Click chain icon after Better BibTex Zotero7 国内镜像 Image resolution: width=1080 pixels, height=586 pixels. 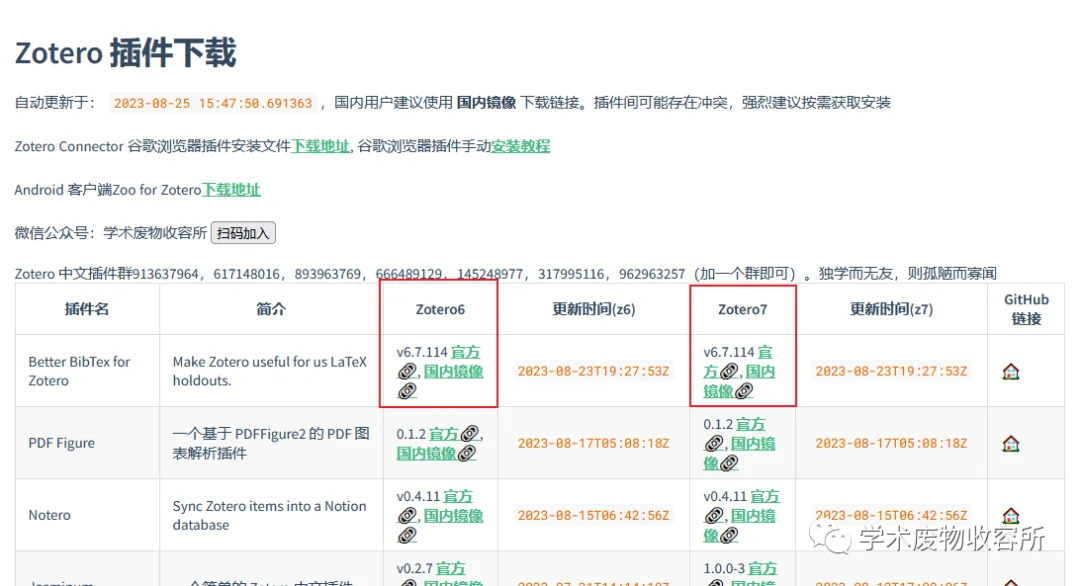tap(744, 391)
